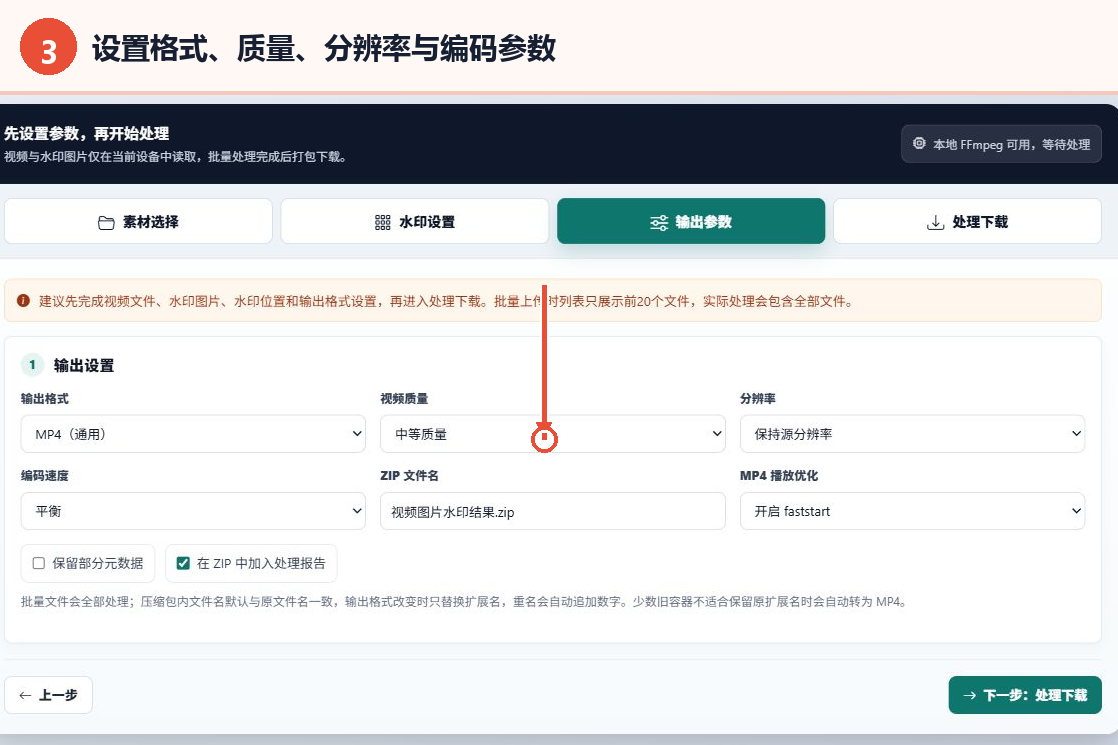Open the MP4 播放优化 faststart dropdown
The width and height of the screenshot is (1118, 745).
click(913, 510)
